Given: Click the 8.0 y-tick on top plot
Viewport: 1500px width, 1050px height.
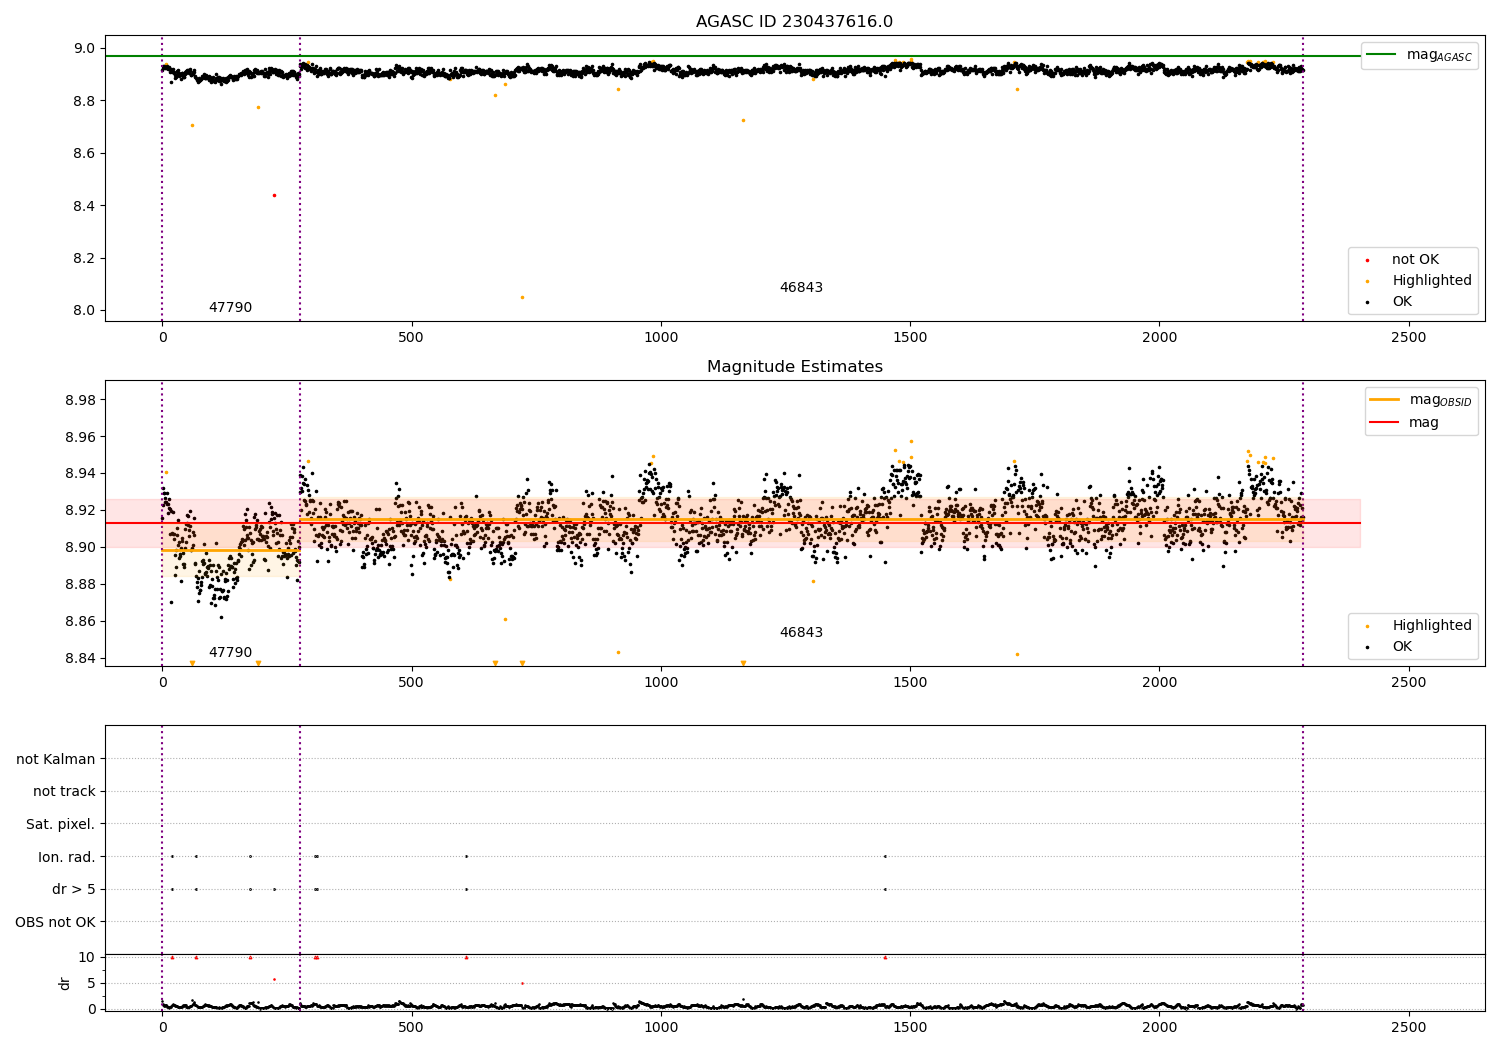Looking at the screenshot, I should pyautogui.click(x=85, y=311).
